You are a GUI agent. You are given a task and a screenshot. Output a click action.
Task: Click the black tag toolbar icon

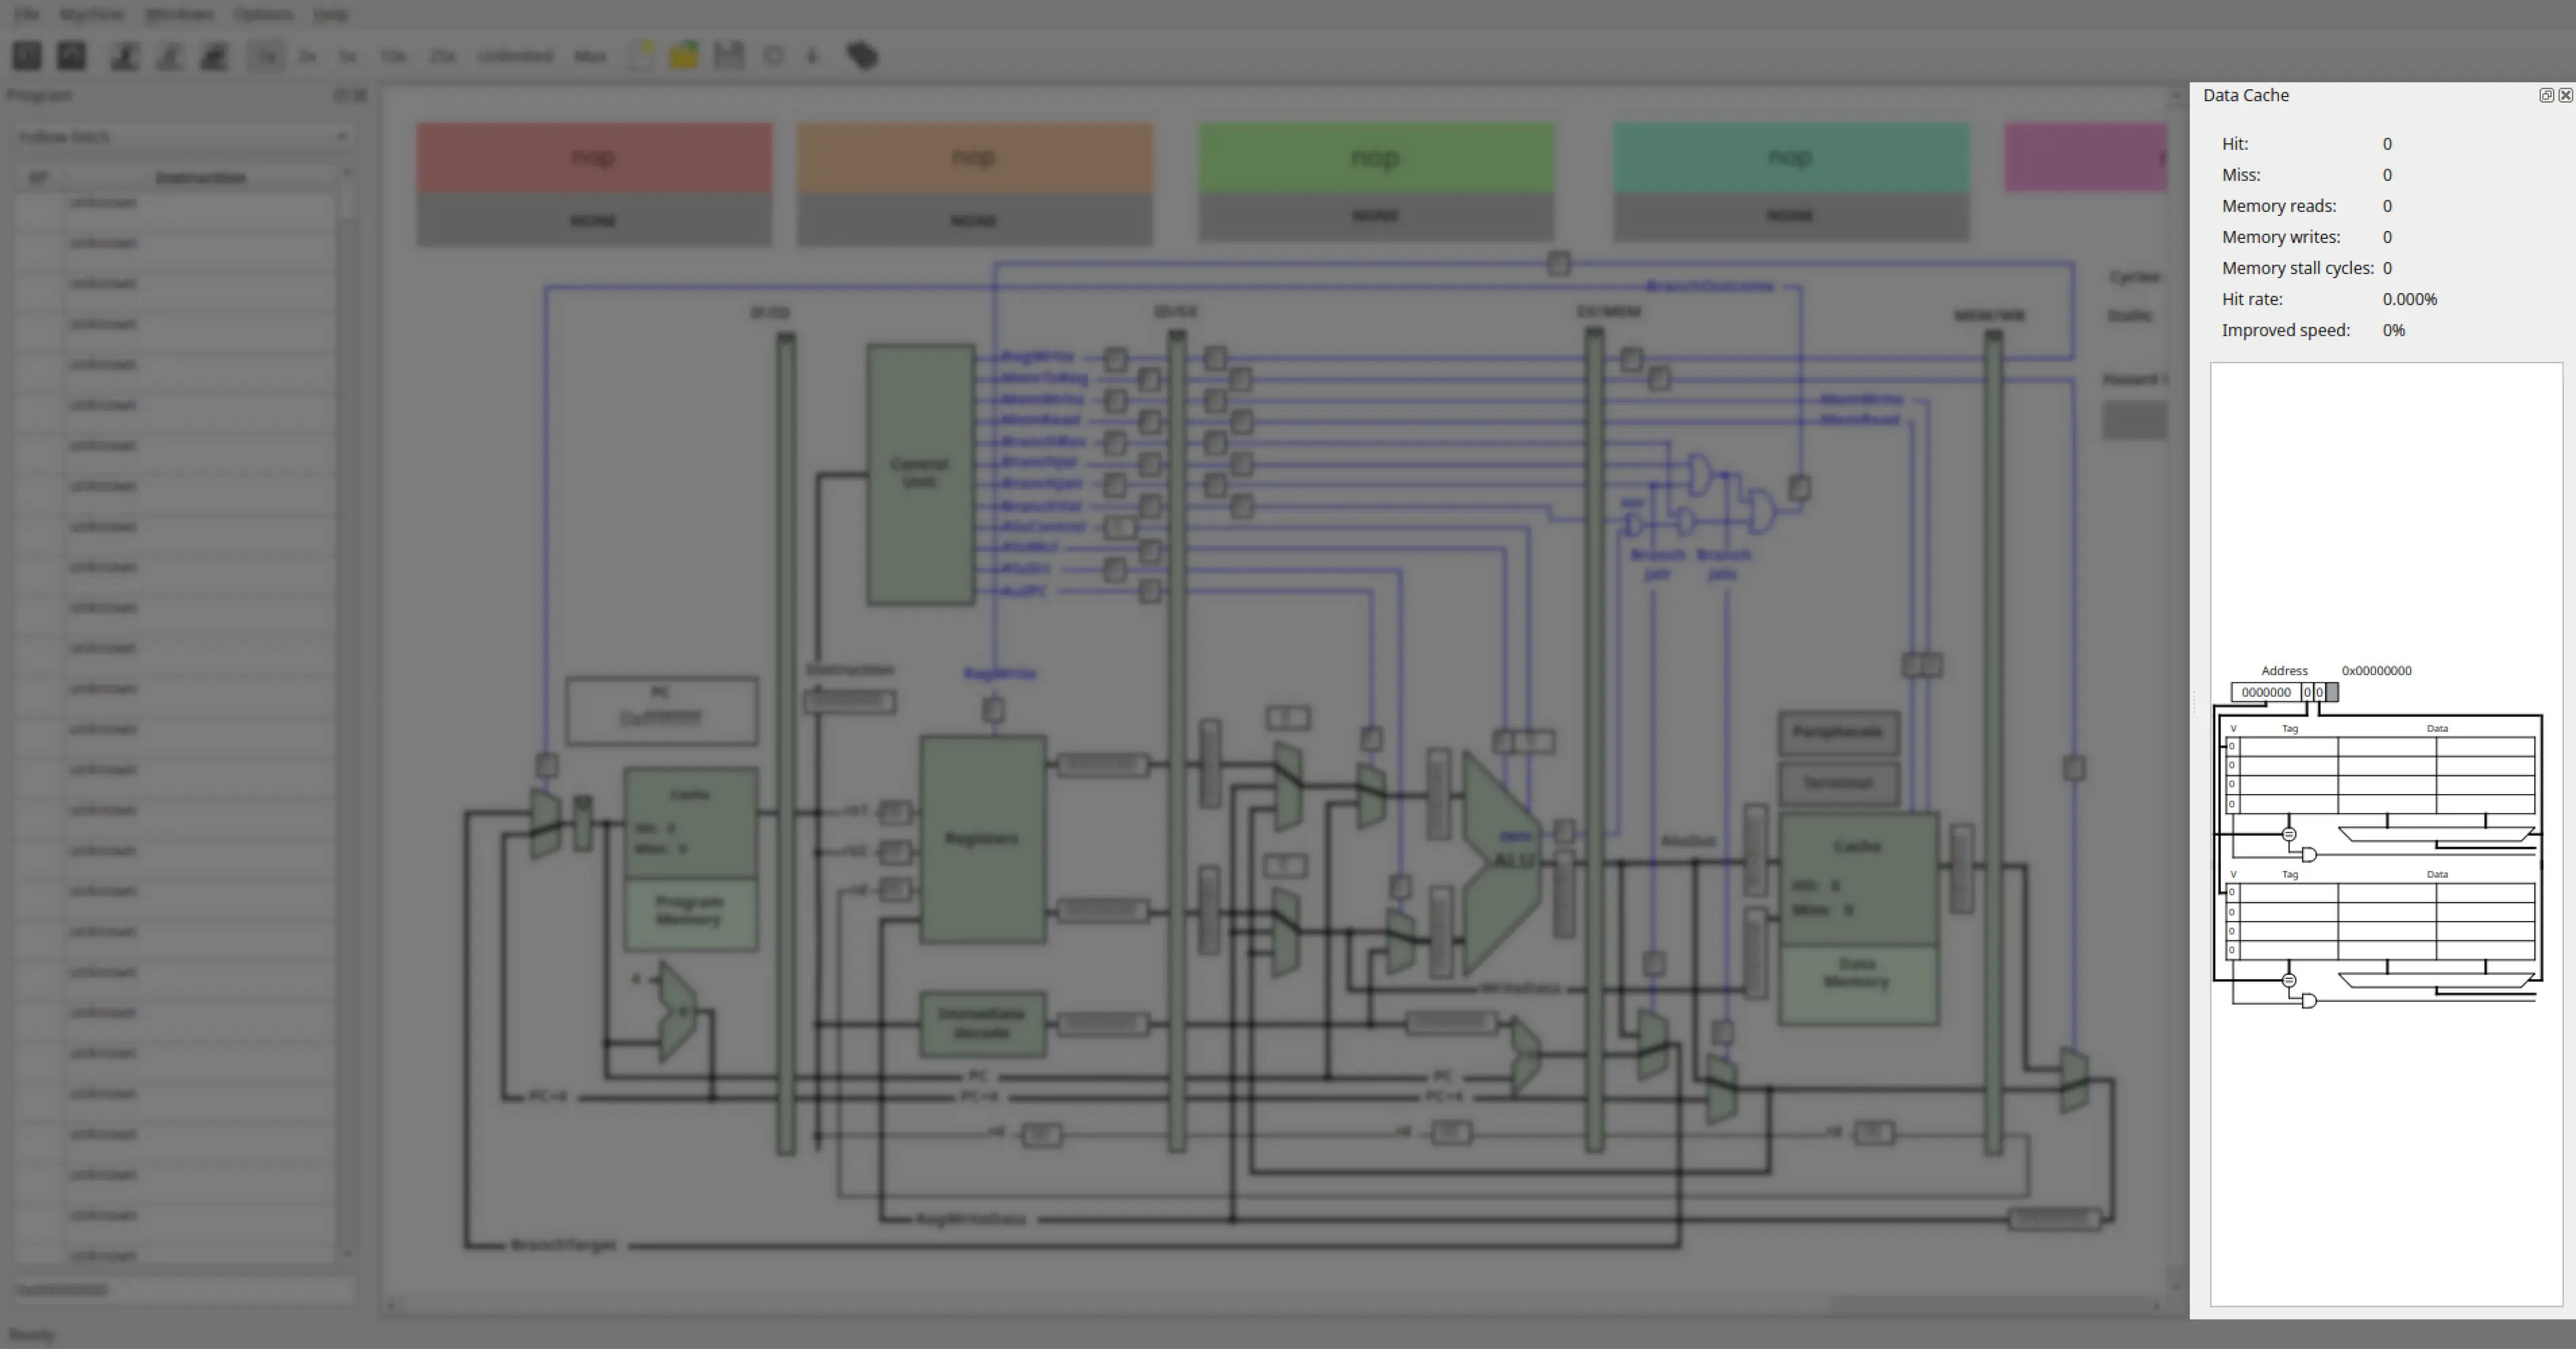862,56
